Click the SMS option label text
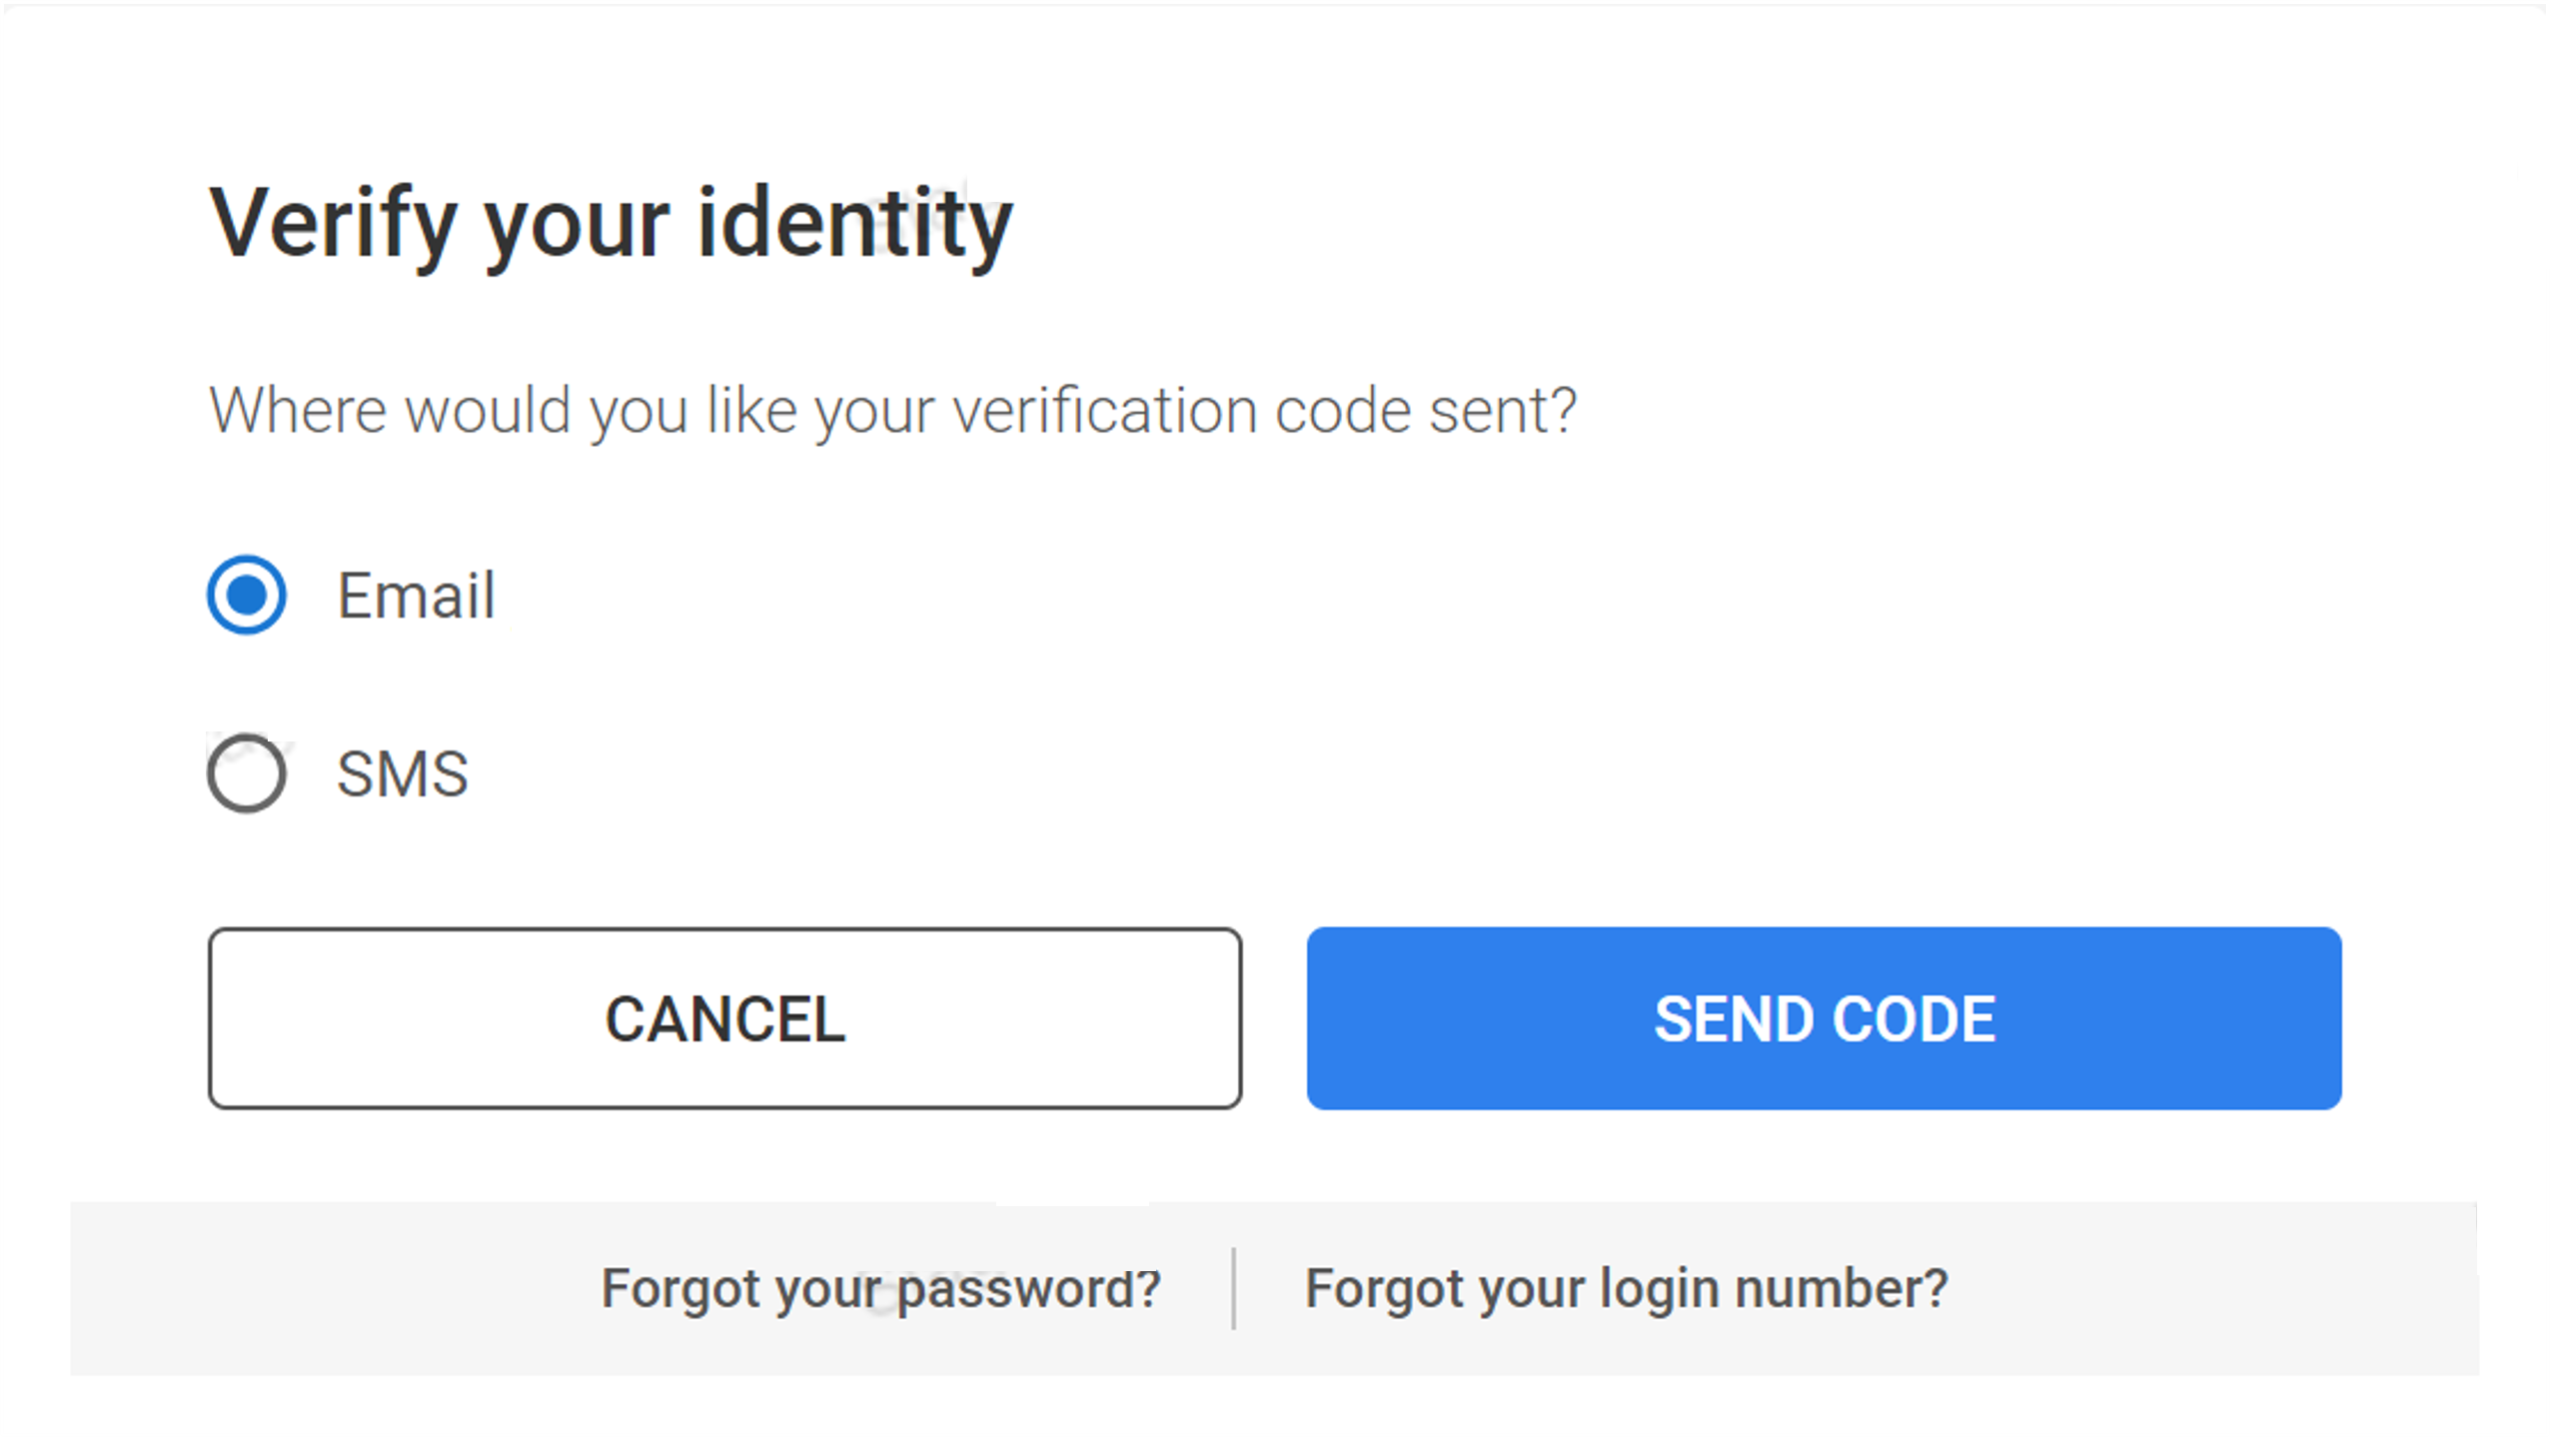The image size is (2576, 1437). 402,774
